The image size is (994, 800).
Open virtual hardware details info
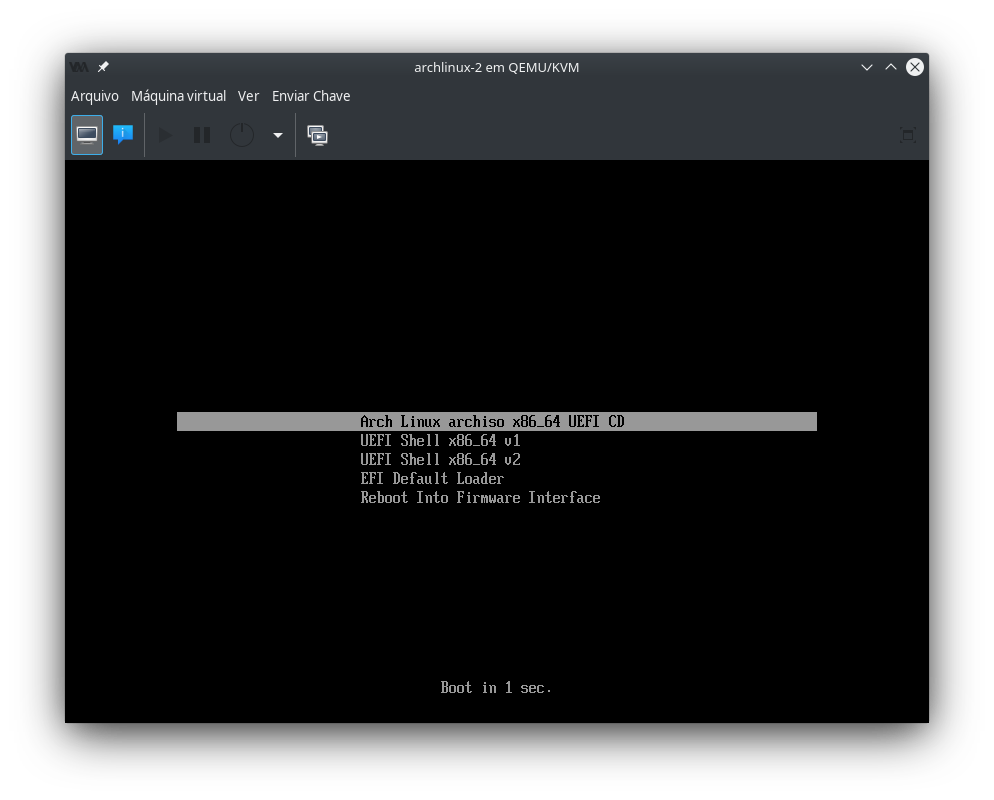coord(122,135)
